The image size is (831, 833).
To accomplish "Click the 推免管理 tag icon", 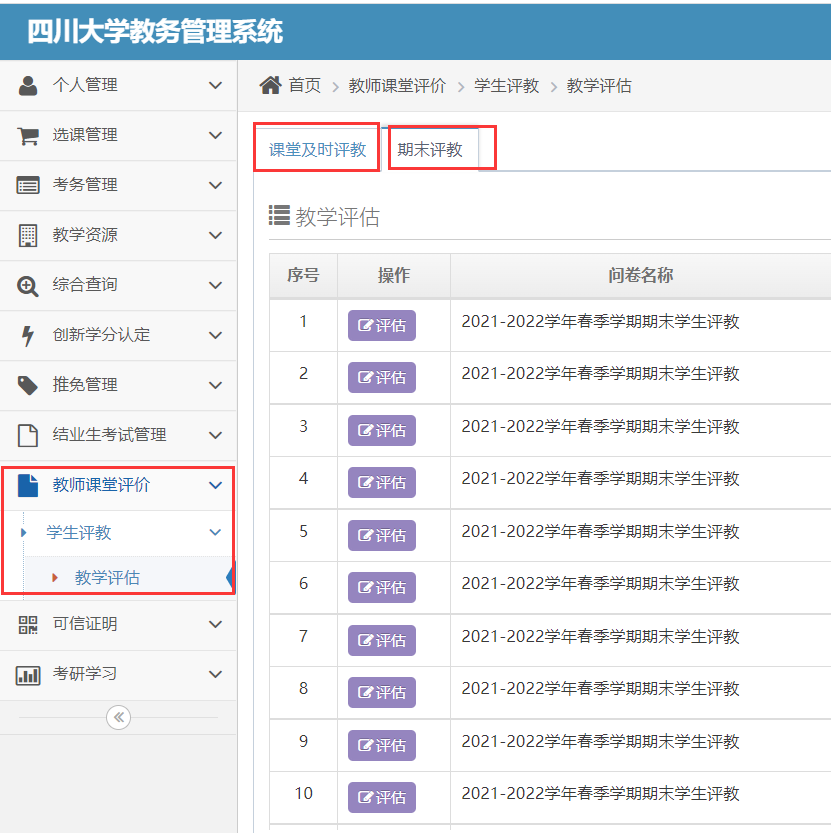I will [28, 386].
